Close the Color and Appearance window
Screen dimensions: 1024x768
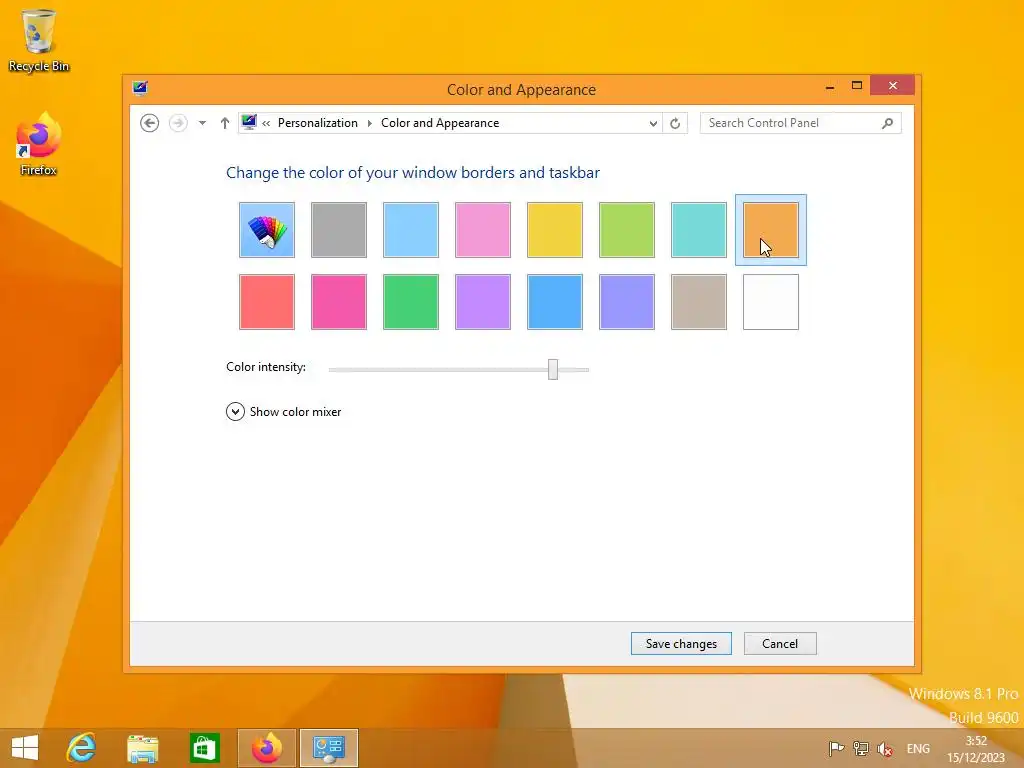[893, 86]
